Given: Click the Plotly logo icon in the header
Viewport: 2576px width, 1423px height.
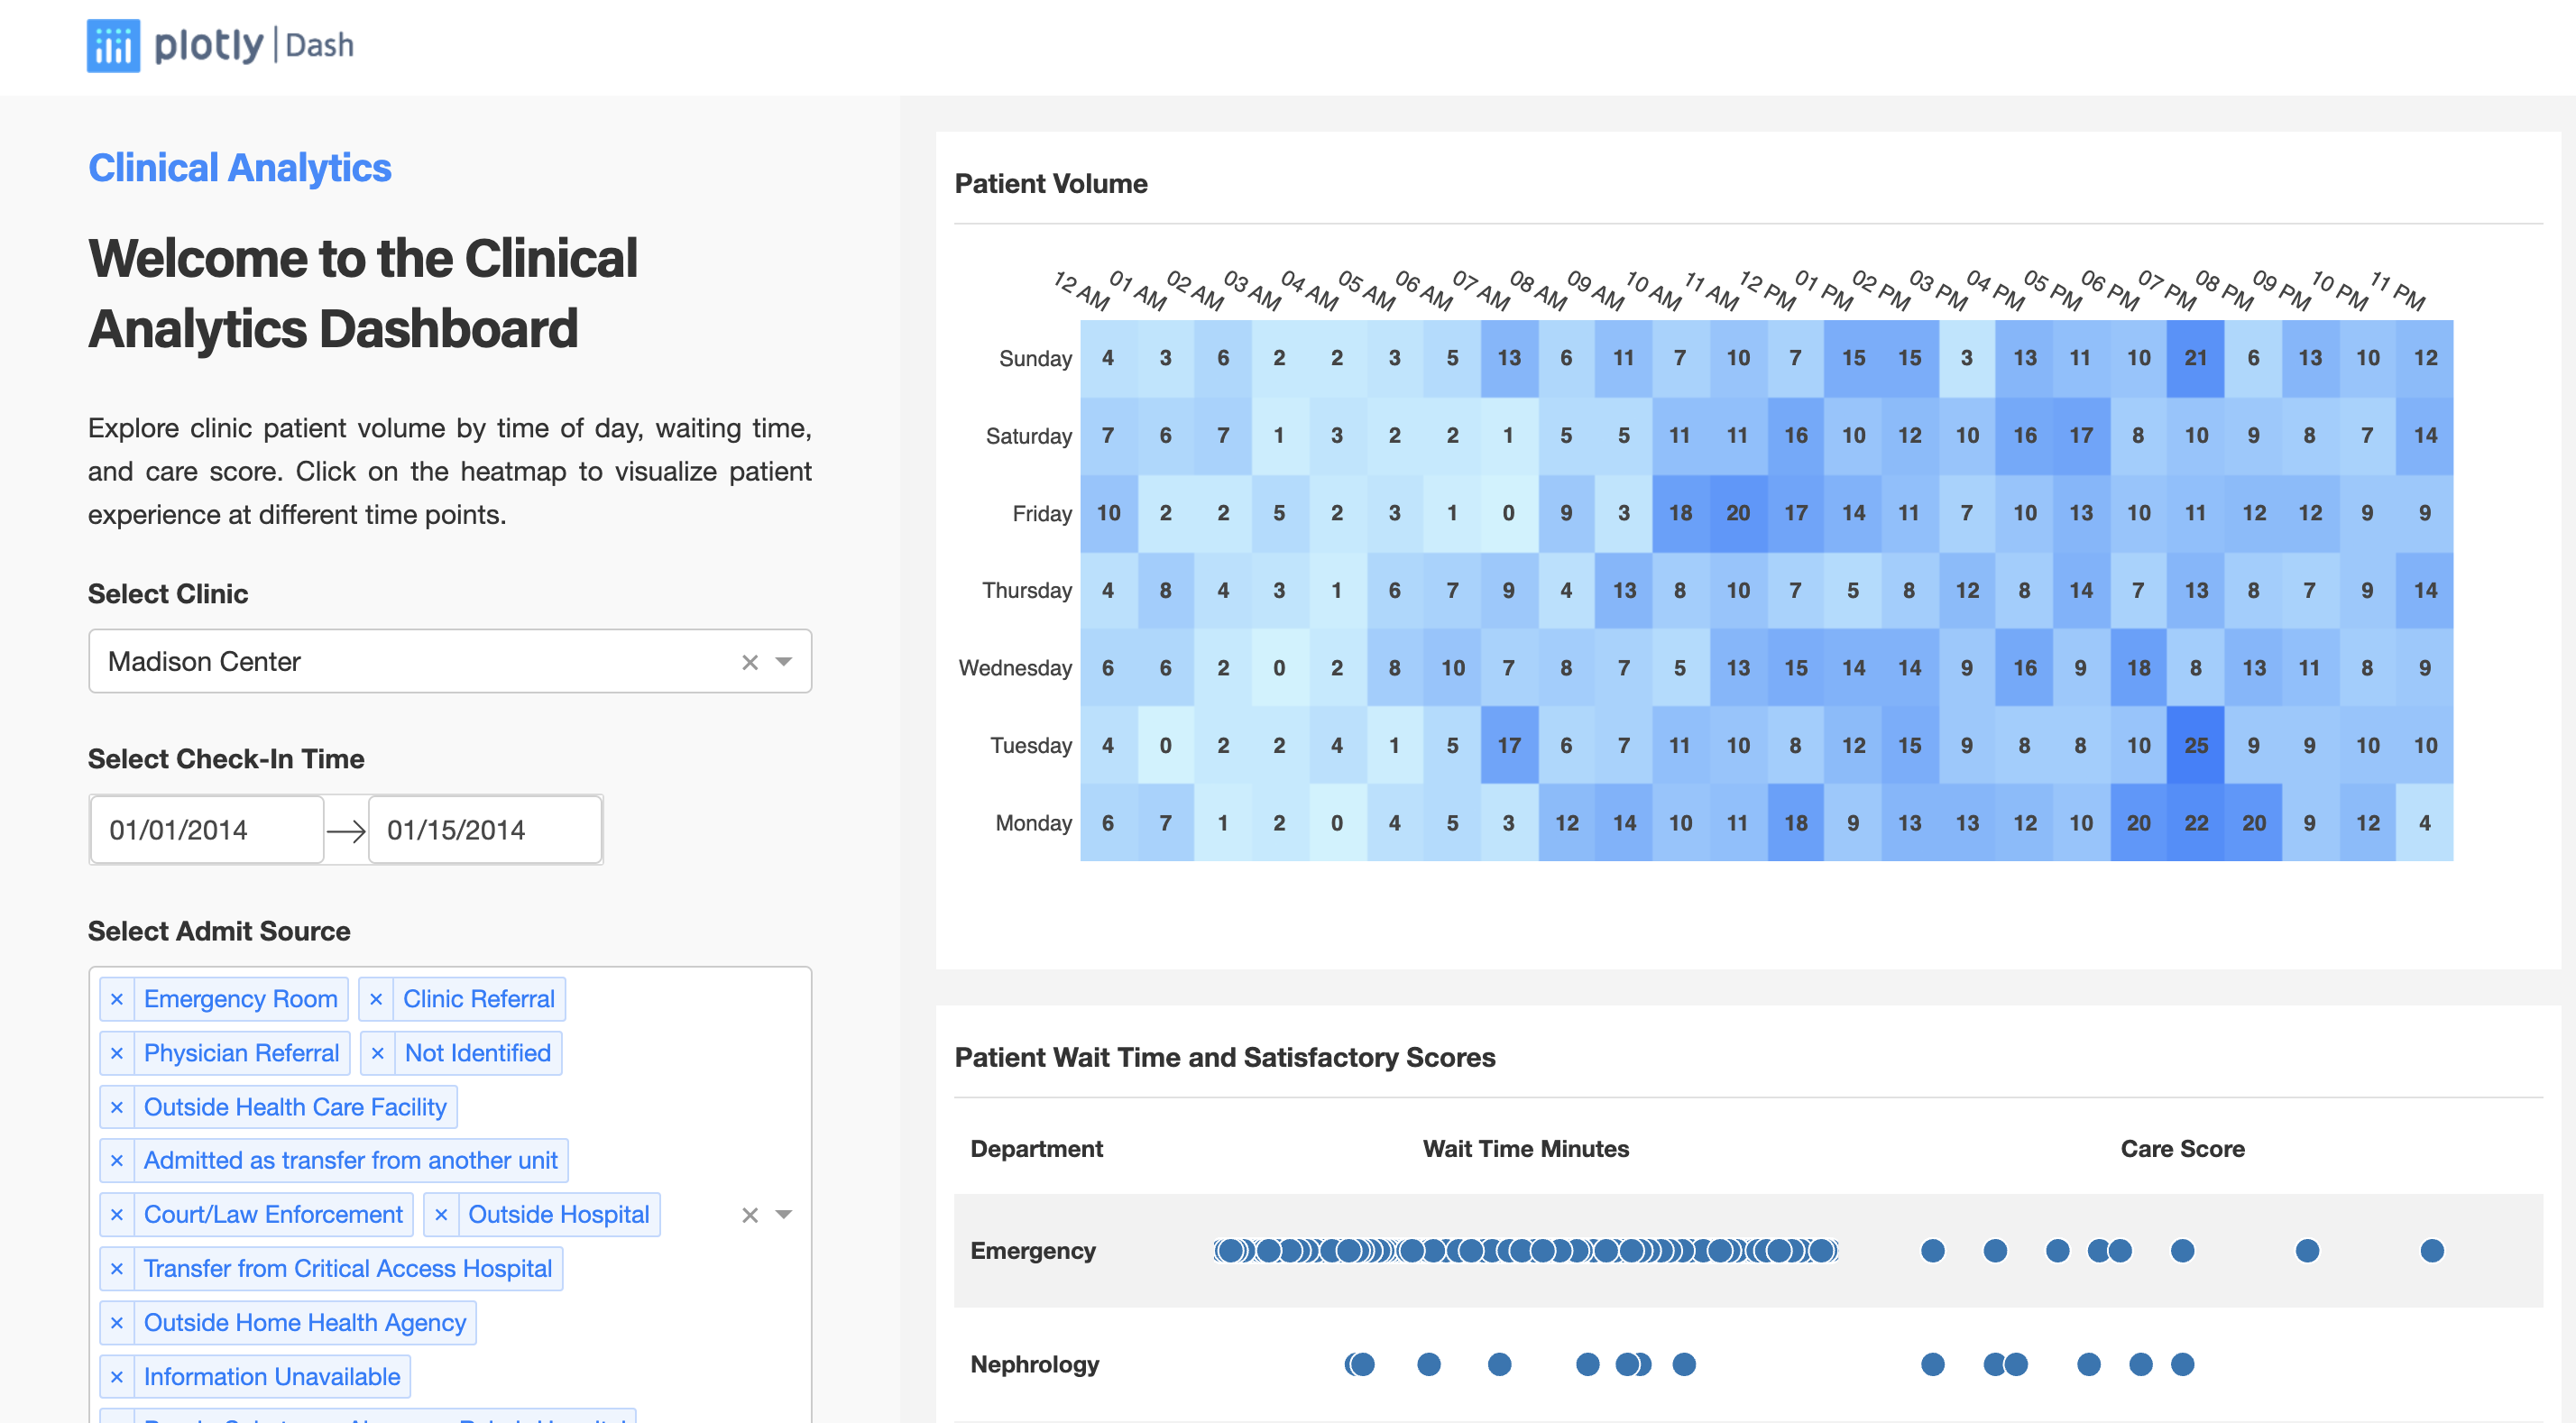Looking at the screenshot, I should [112, 45].
